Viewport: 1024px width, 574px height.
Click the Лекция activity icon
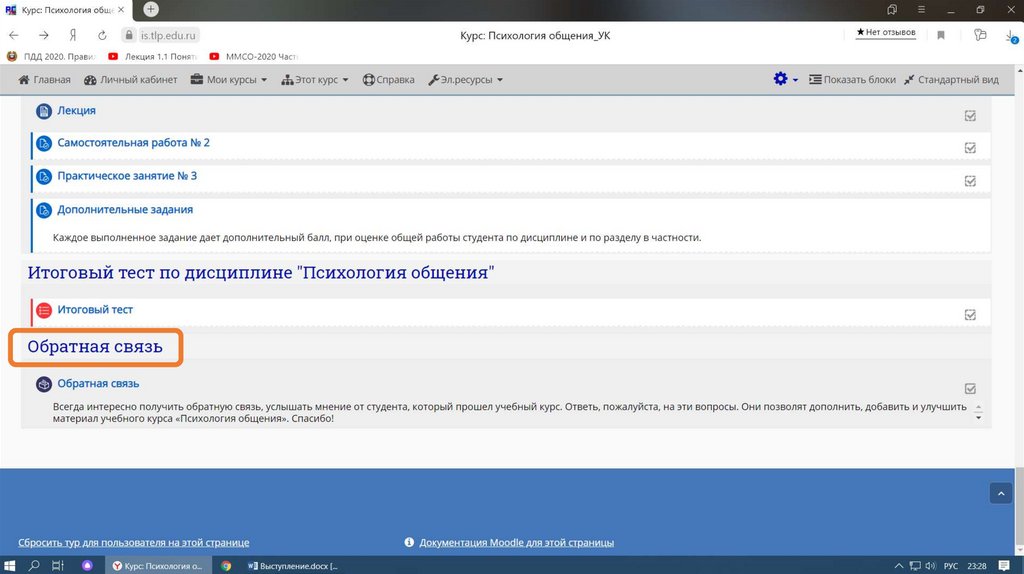click(x=44, y=111)
